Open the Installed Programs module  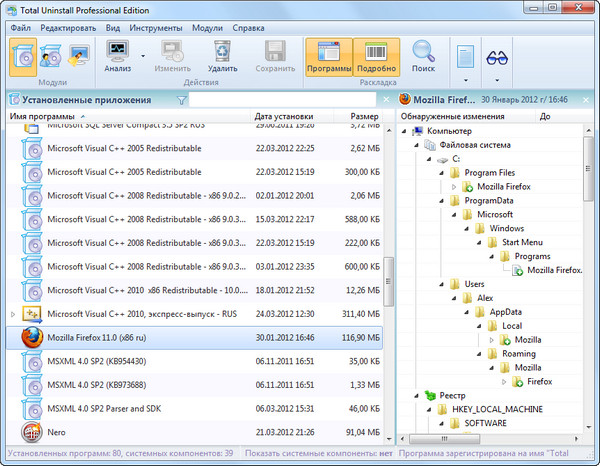click(23, 57)
